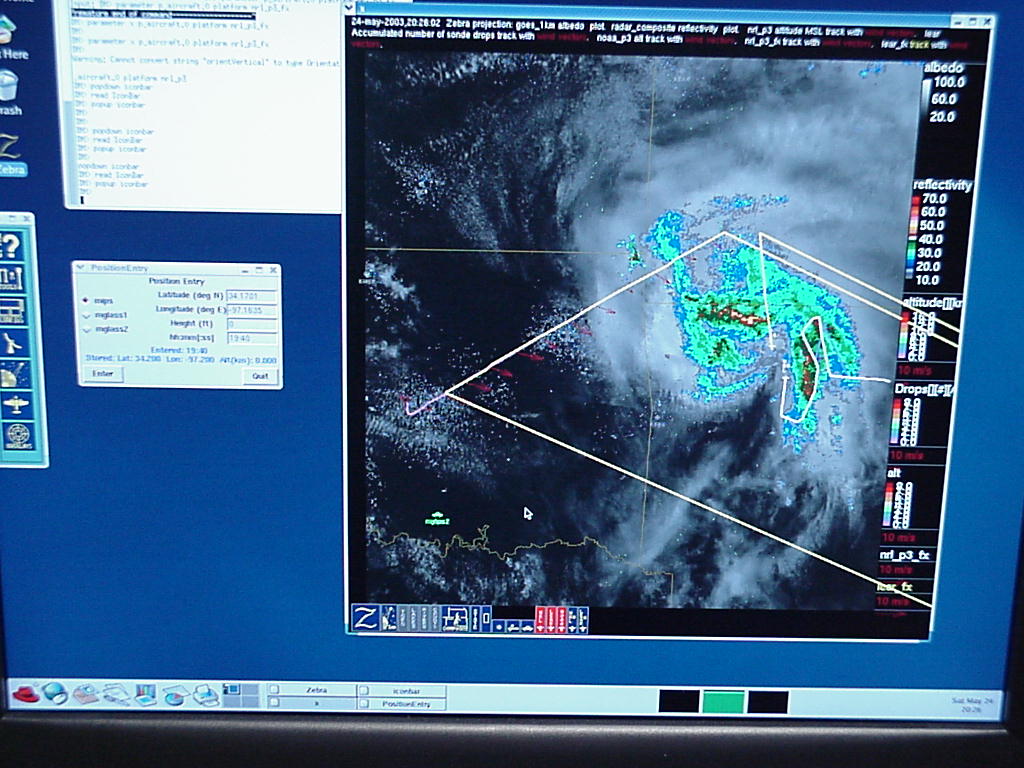This screenshot has height=768, width=1024.
Task: Open Red Hat main menu
Action: (25, 693)
